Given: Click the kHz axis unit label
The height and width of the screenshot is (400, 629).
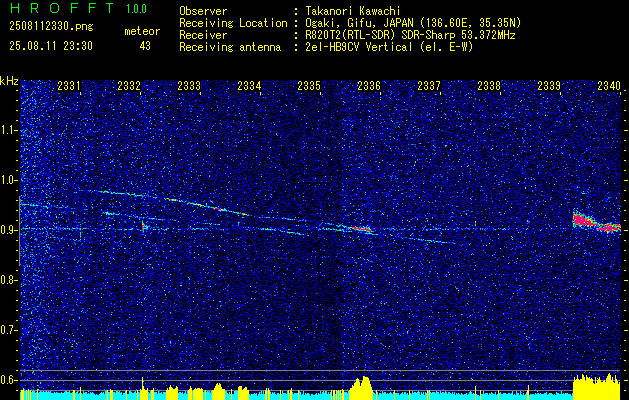Looking at the screenshot, I should point(9,81).
